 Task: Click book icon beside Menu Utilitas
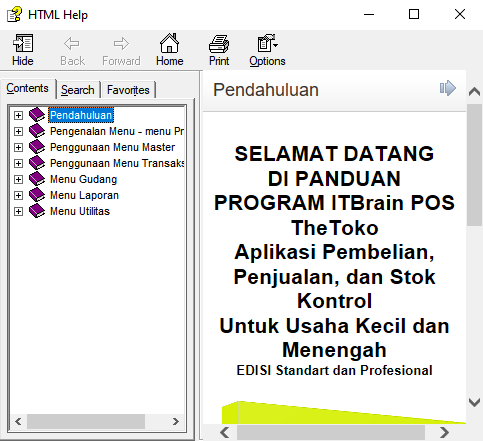click(x=37, y=211)
